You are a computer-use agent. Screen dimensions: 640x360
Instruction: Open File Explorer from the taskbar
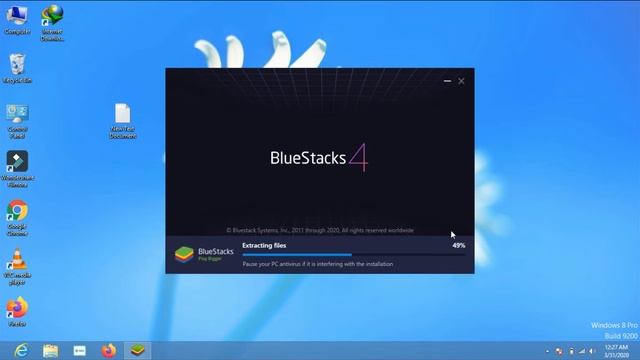coord(50,351)
